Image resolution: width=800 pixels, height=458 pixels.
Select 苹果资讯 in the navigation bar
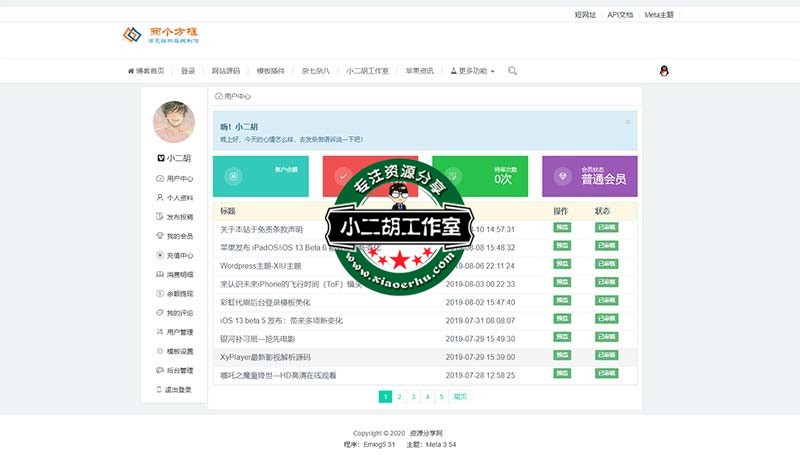419,71
